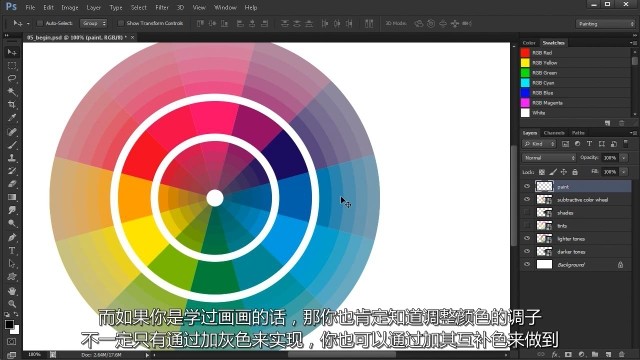
Task: Switch to the Color tab
Action: pyautogui.click(x=529, y=42)
